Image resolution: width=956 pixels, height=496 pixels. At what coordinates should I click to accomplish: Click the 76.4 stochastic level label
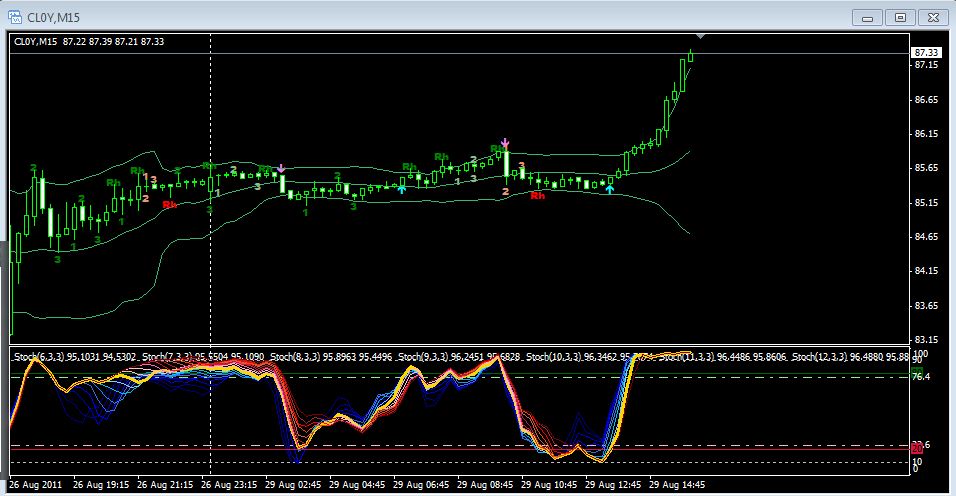coord(921,377)
